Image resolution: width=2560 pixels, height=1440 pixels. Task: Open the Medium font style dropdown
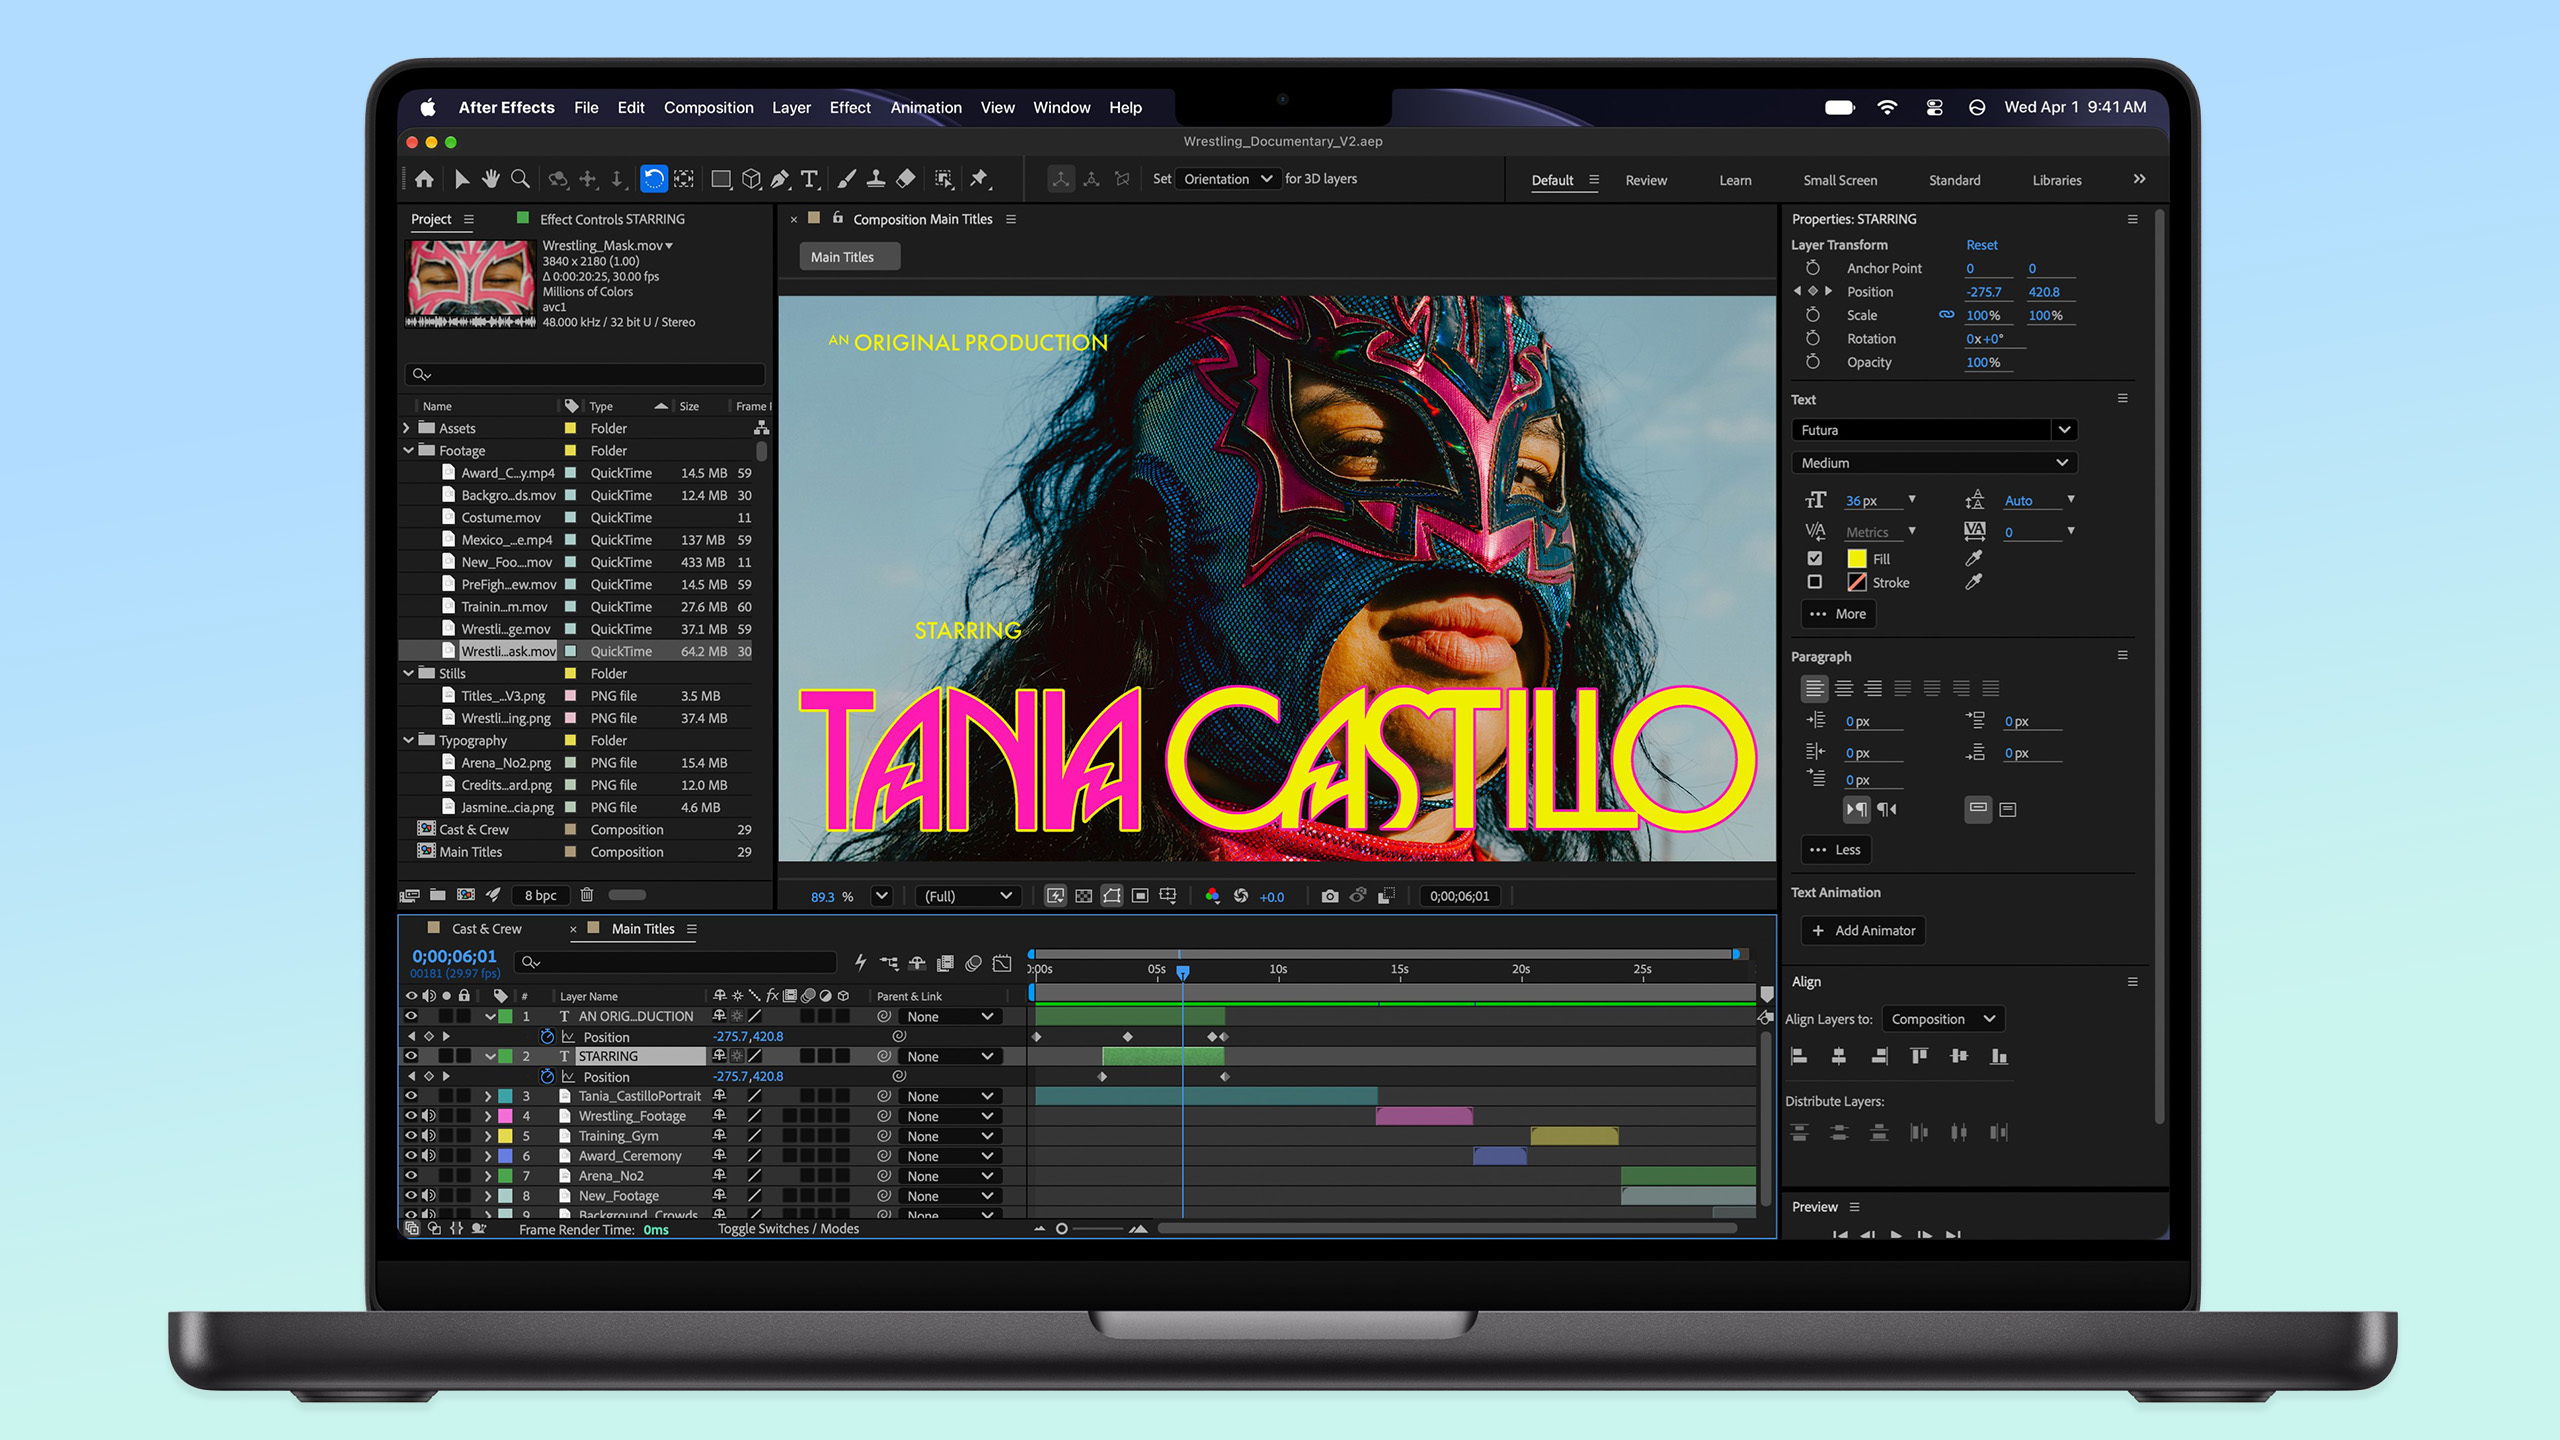coord(1934,463)
